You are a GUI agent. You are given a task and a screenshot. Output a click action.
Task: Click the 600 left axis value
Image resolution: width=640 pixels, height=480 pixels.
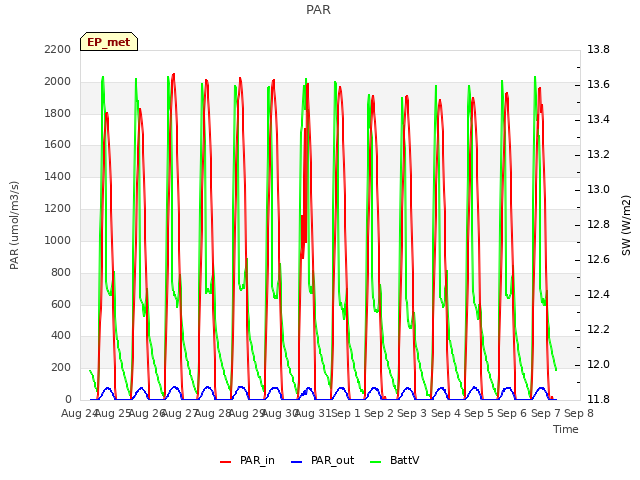pos(61,304)
